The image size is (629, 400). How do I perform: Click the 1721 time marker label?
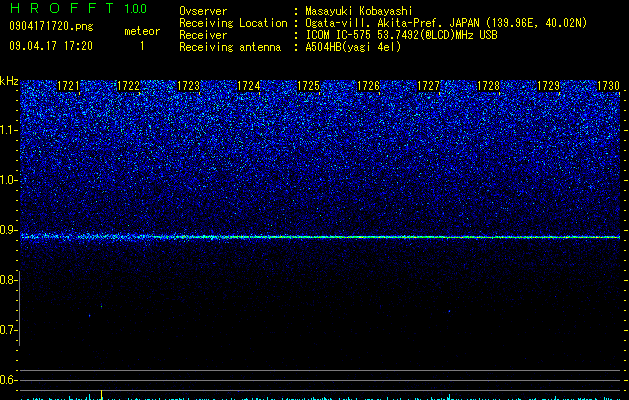[x=68, y=86]
